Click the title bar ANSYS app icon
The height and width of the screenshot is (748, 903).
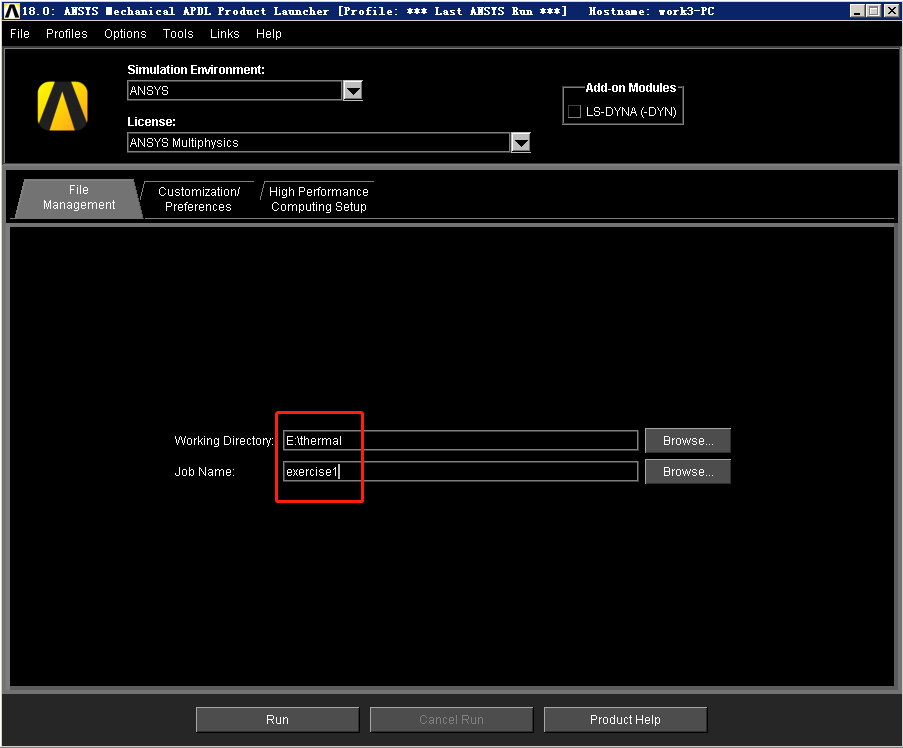tap(11, 11)
